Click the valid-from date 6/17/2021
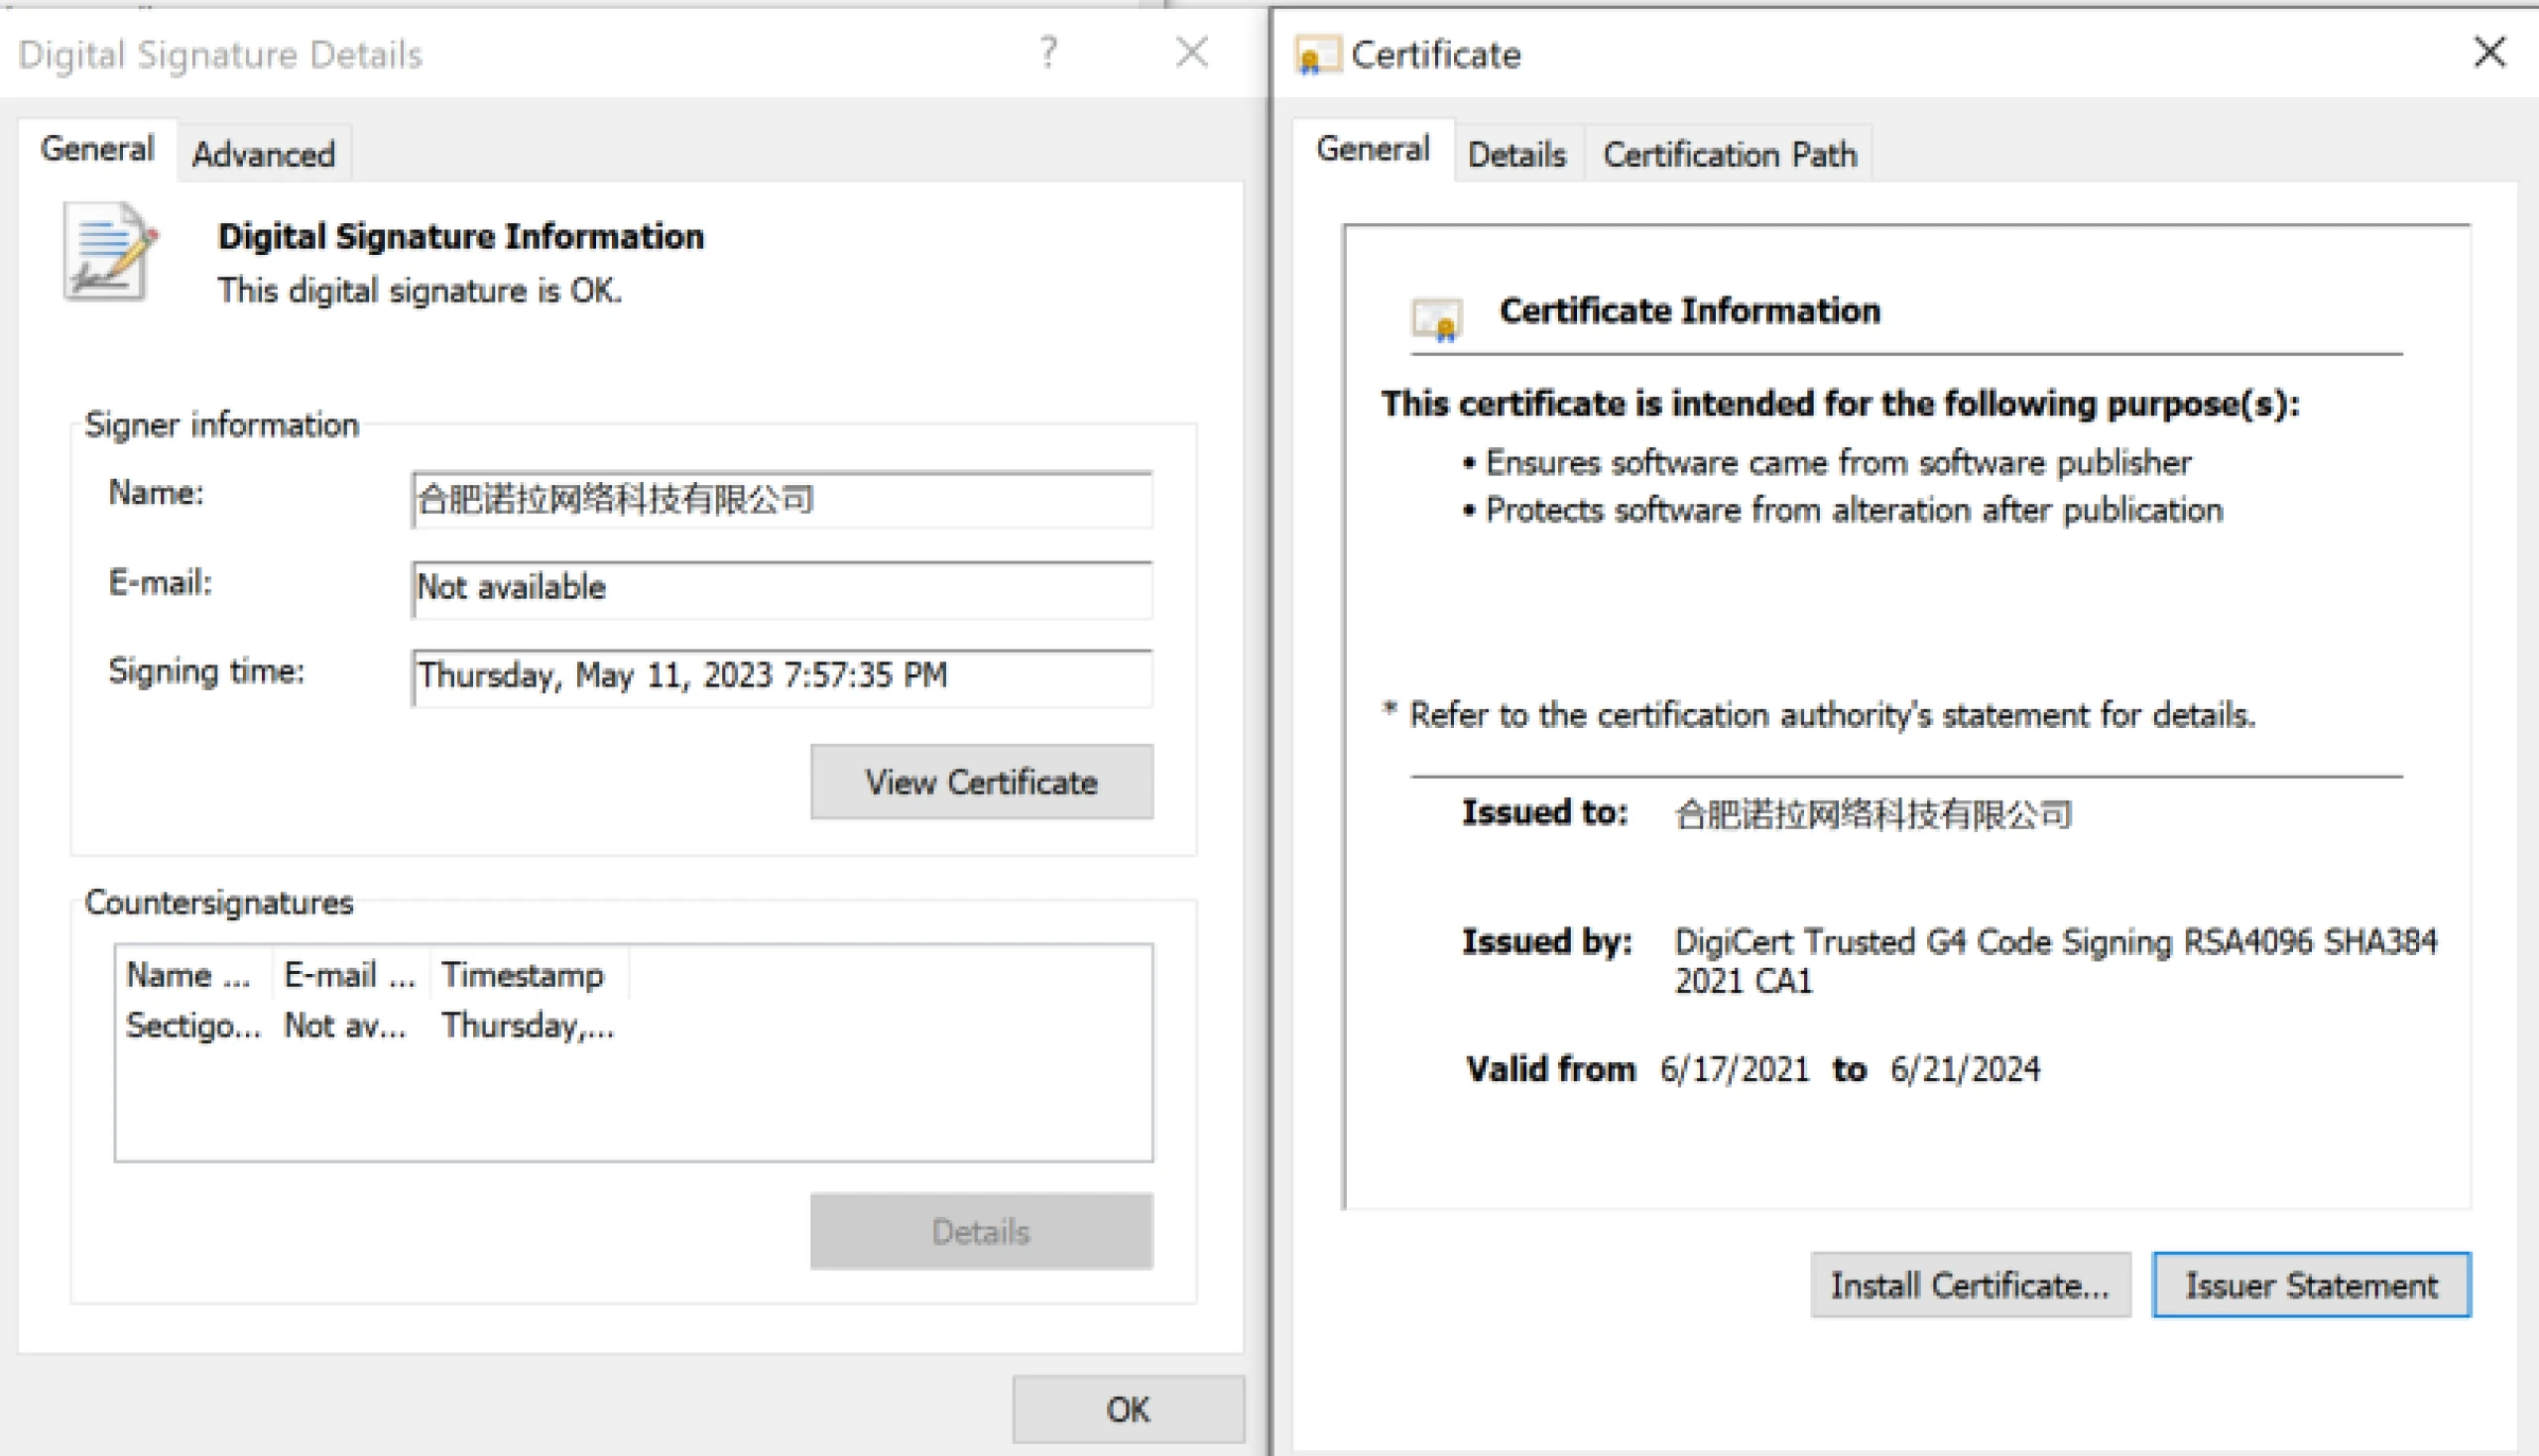The image size is (2539, 1456). (x=1735, y=1069)
